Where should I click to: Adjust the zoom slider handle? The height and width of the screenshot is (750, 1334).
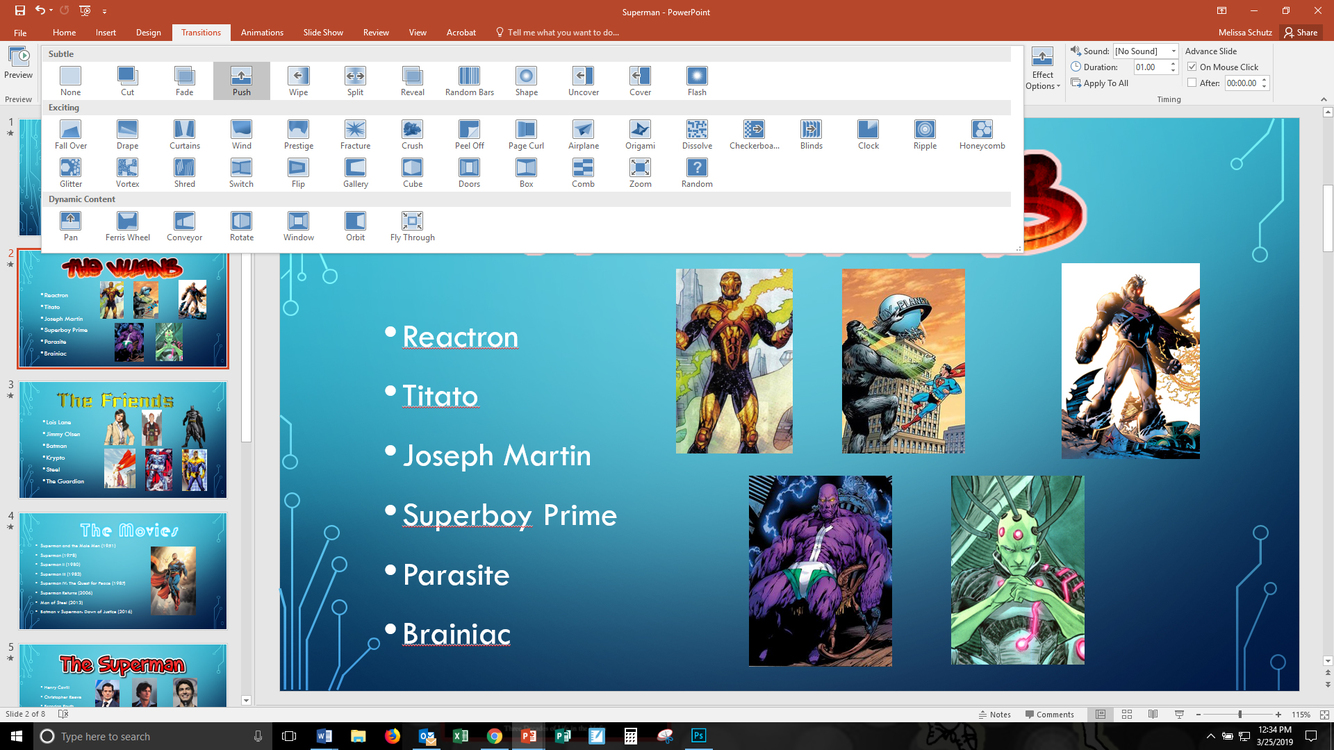point(1240,714)
